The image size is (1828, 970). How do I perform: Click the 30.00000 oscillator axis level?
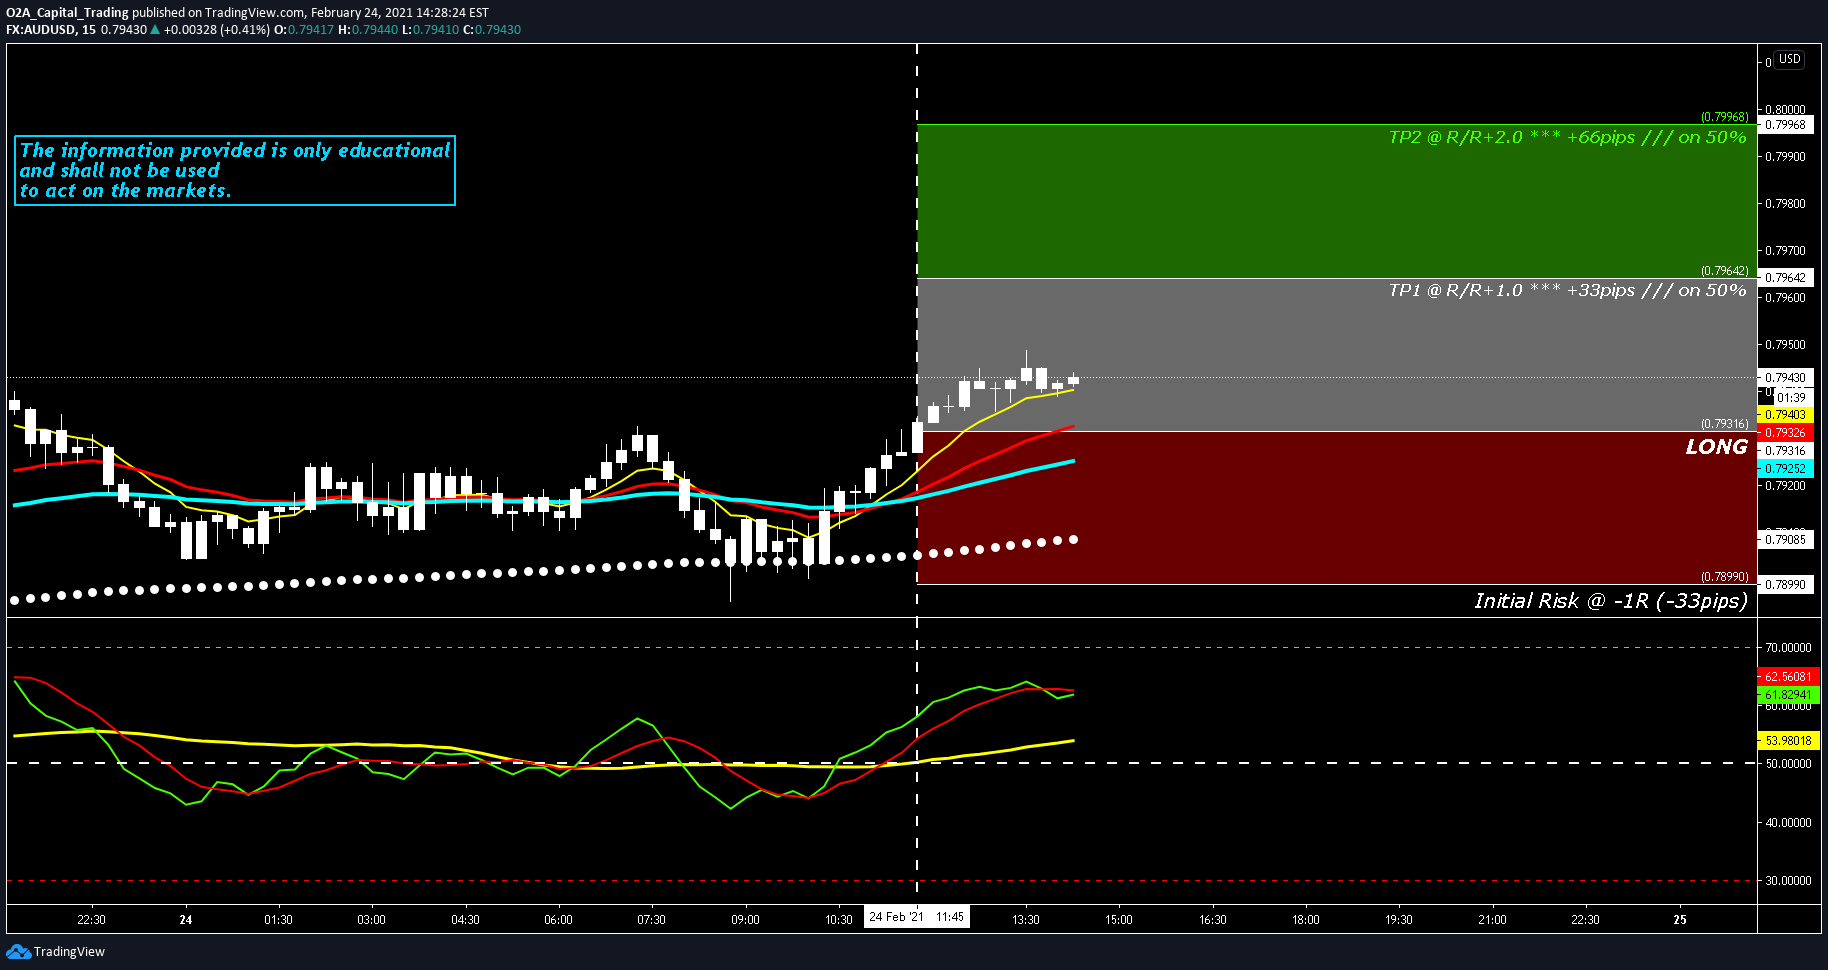[1788, 881]
